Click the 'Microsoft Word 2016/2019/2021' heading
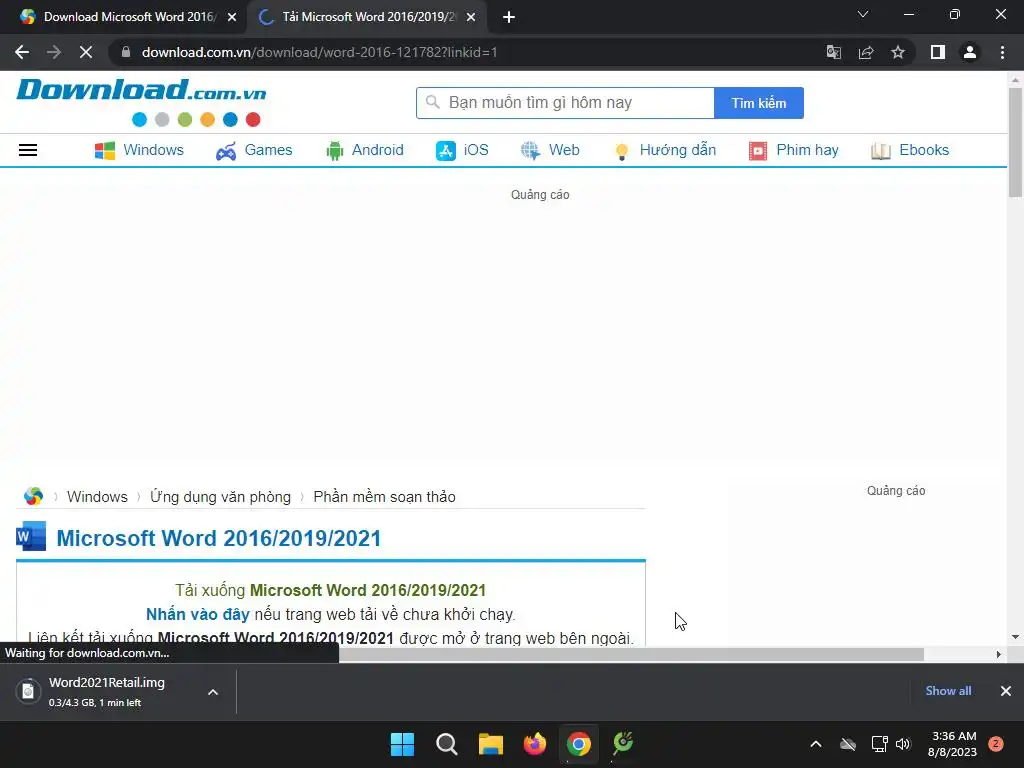 tap(219, 538)
